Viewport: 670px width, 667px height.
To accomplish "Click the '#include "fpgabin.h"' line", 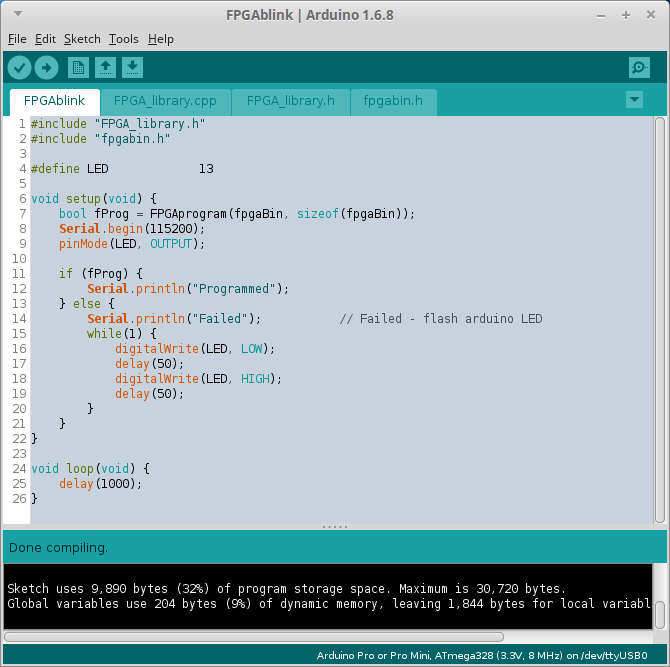I will [100, 139].
